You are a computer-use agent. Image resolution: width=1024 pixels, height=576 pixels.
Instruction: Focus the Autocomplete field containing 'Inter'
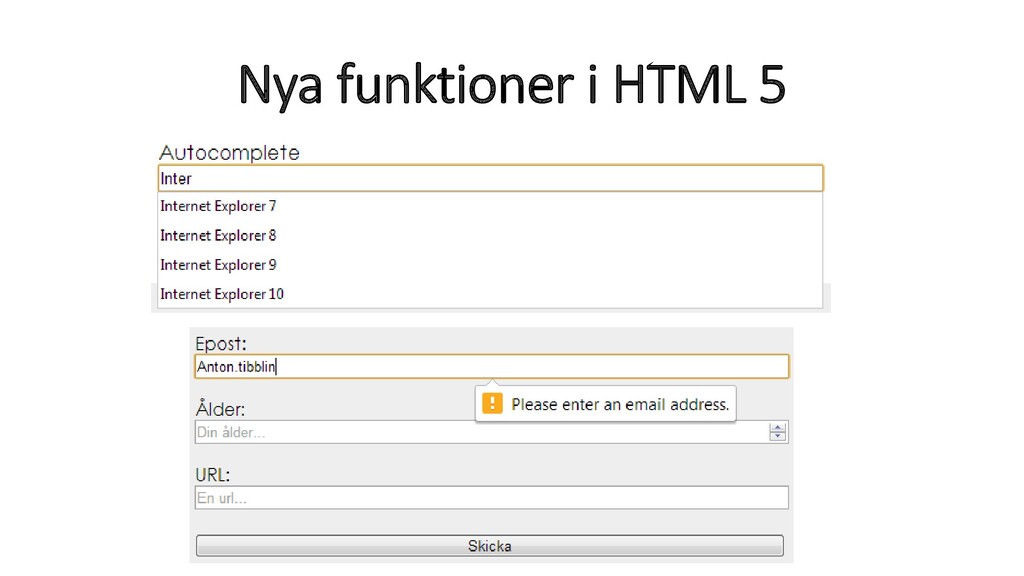490,178
